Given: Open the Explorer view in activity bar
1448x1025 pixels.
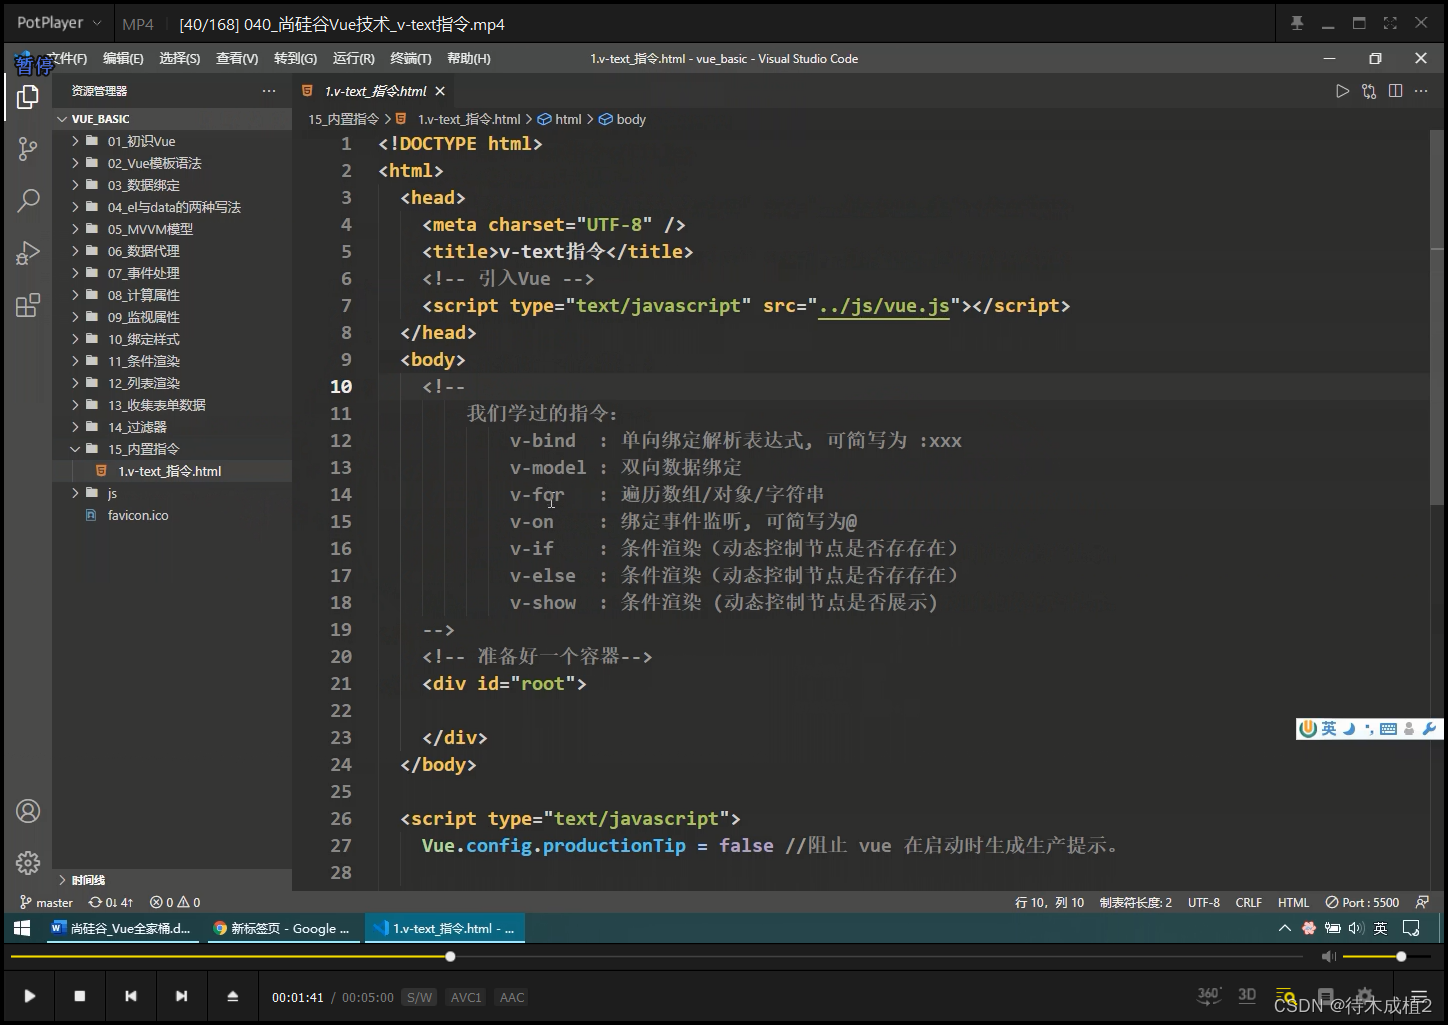Looking at the screenshot, I should (28, 97).
